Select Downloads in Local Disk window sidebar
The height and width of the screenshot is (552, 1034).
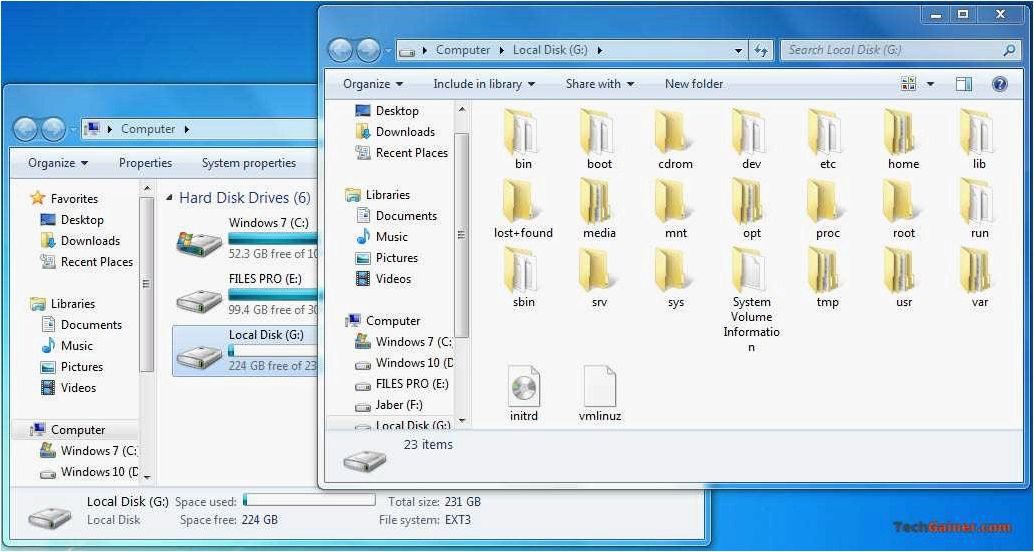point(394,132)
